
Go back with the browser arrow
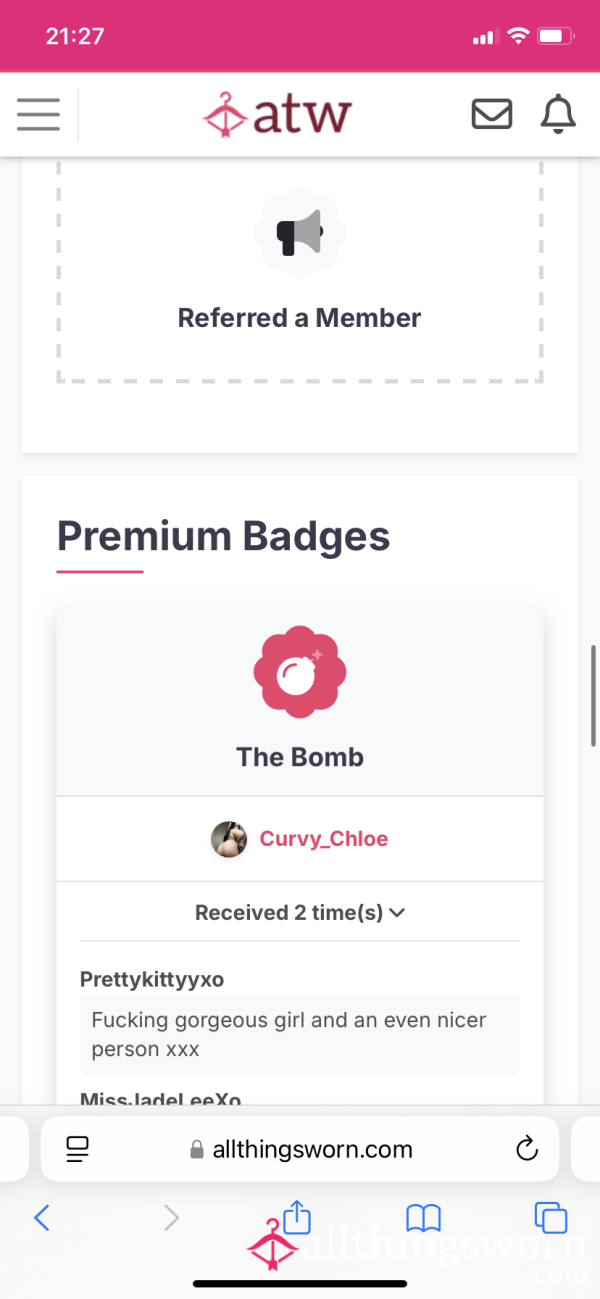(42, 1217)
